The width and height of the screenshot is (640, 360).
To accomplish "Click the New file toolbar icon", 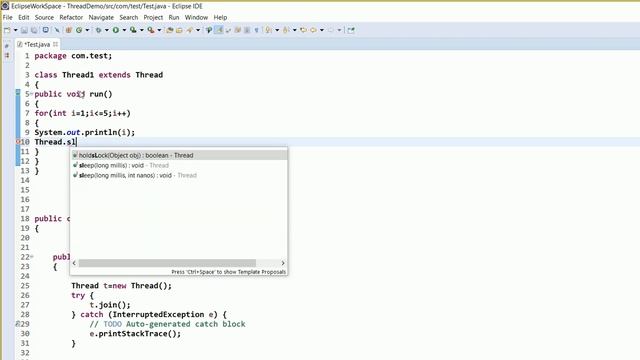I will 7,30.
